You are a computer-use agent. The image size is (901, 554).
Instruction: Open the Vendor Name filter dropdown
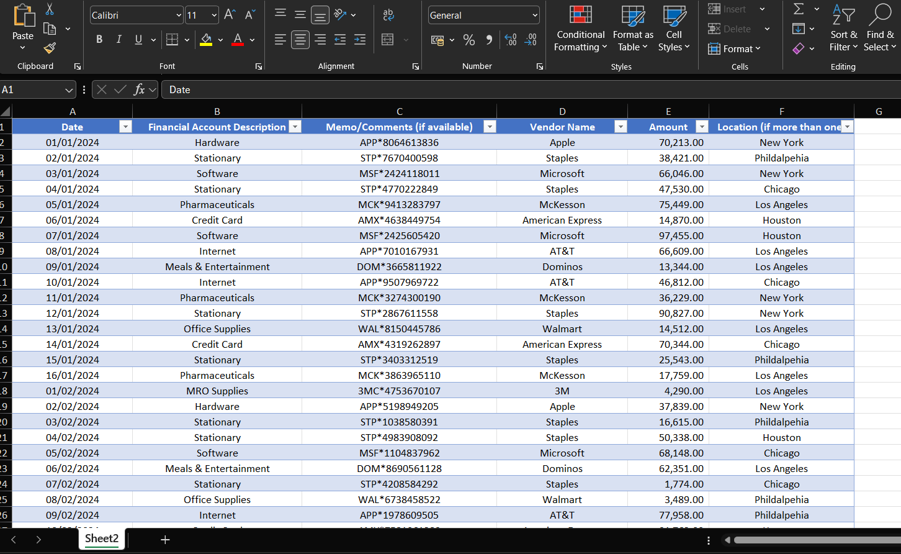pos(621,127)
